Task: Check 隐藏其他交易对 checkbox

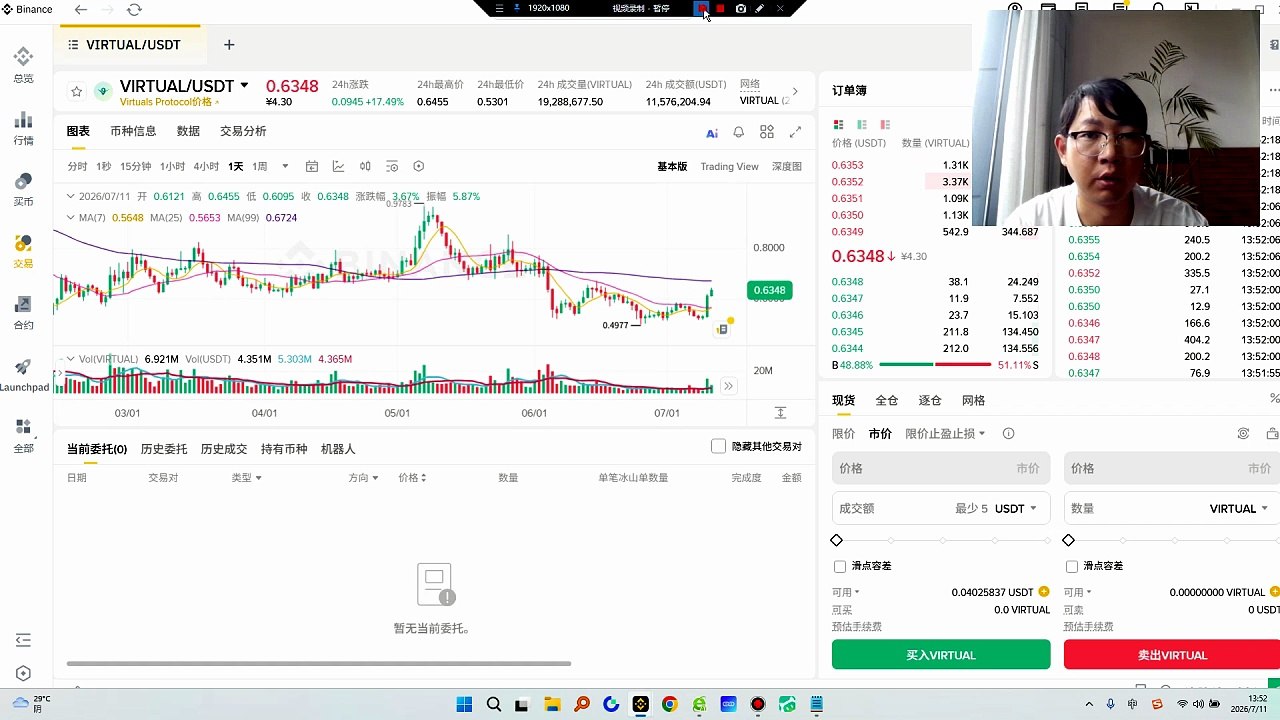Action: click(x=718, y=446)
